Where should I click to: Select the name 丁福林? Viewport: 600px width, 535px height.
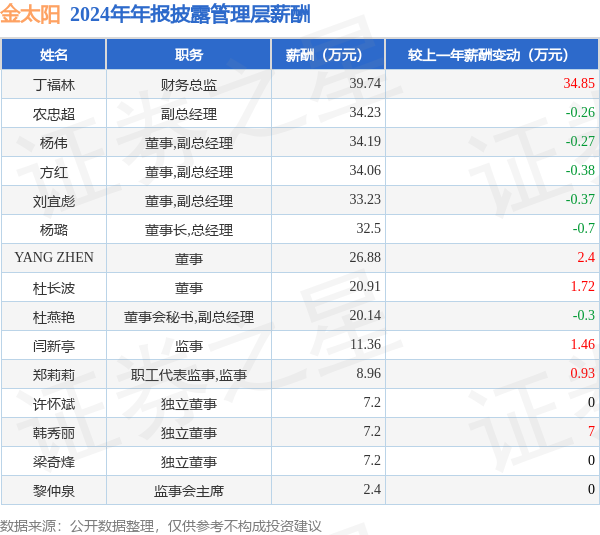[x=54, y=85]
